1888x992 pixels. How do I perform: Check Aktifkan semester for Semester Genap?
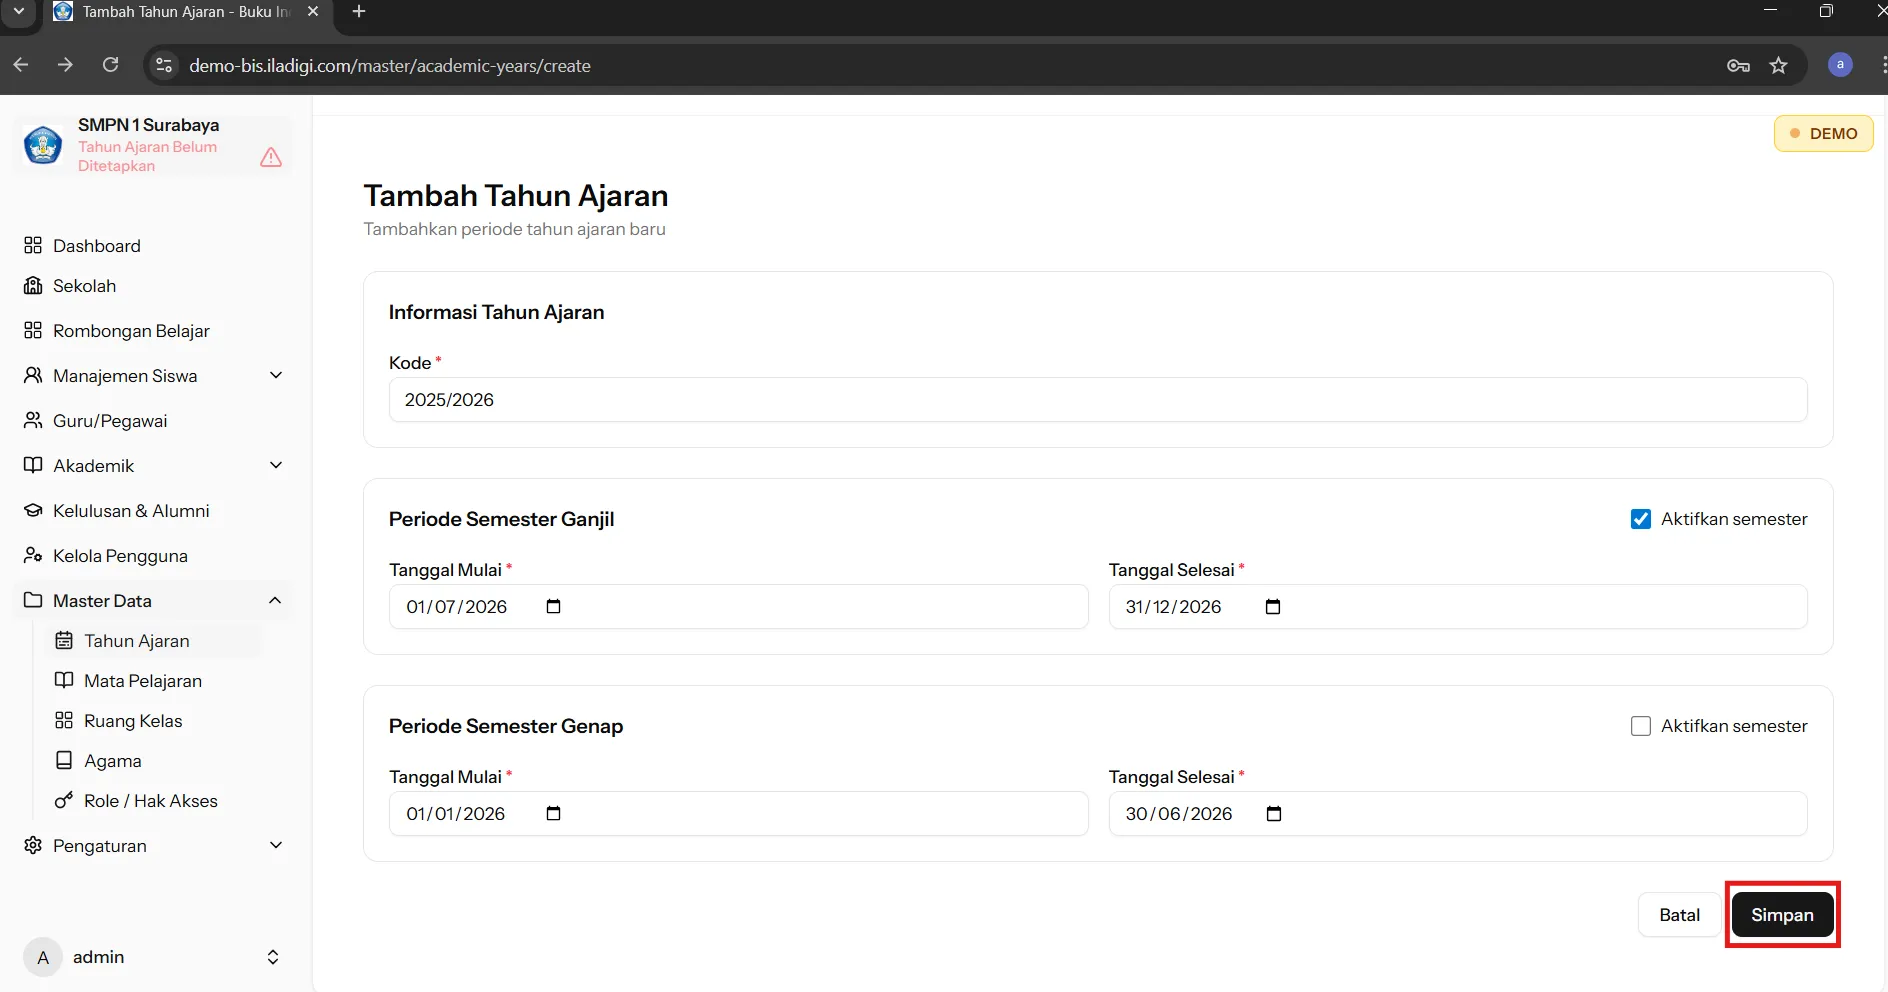1640,726
